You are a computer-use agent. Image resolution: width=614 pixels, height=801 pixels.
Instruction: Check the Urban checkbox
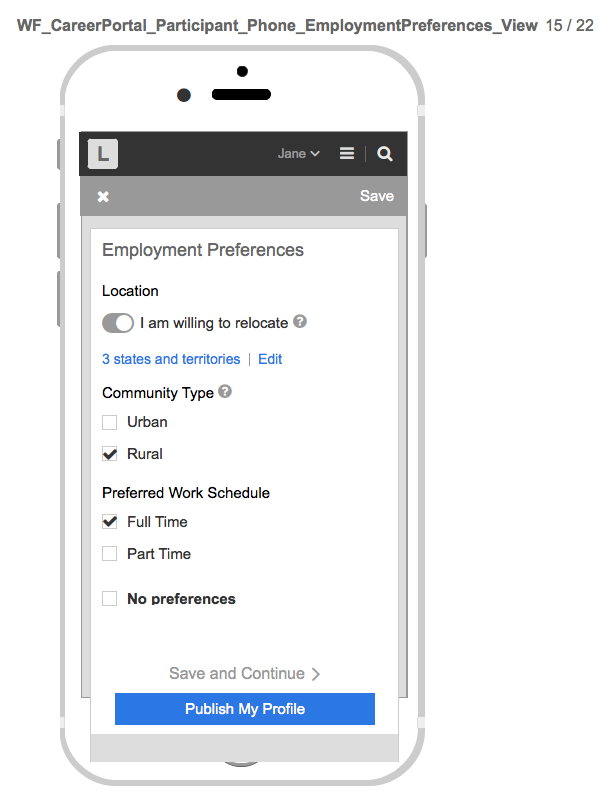click(110, 422)
